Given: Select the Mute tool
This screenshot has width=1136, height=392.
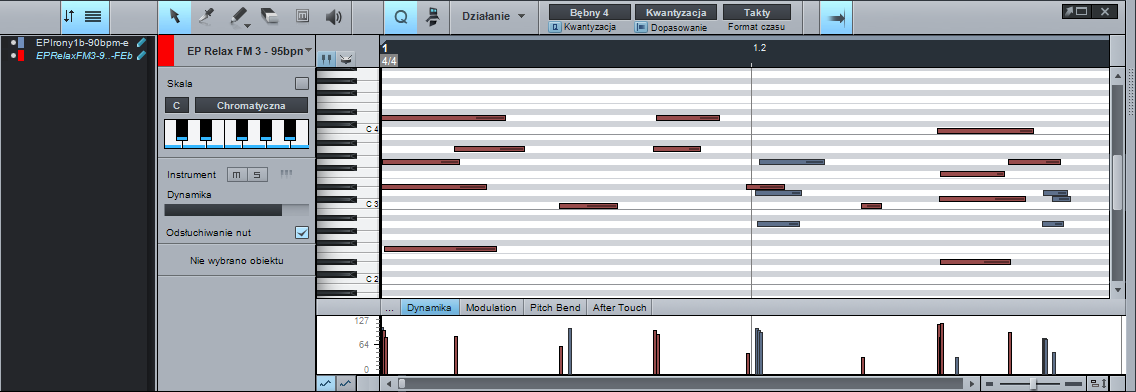Looking at the screenshot, I should (302, 17).
